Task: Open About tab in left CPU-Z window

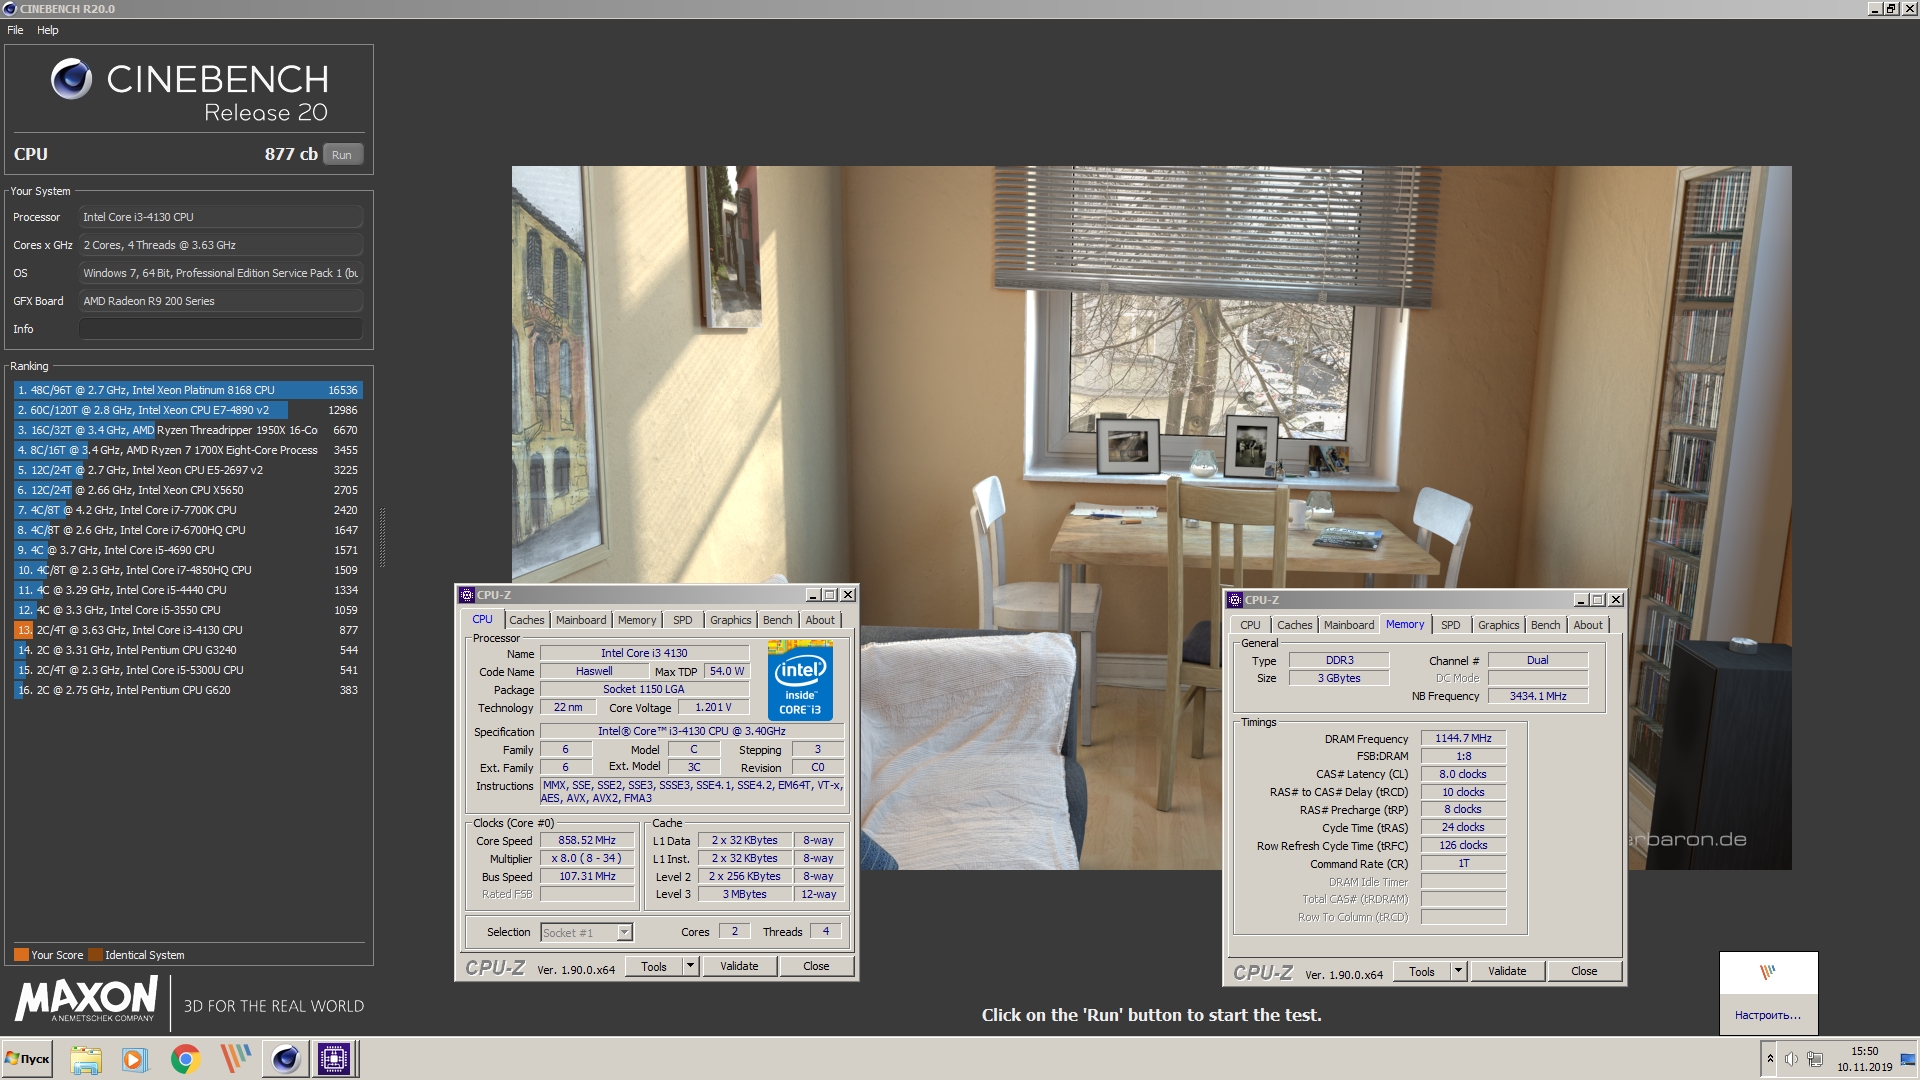Action: pos(820,620)
